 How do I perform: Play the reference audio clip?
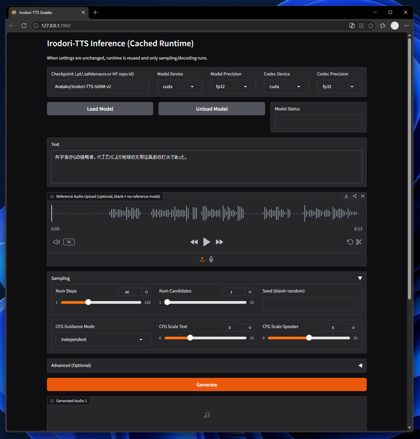206,242
